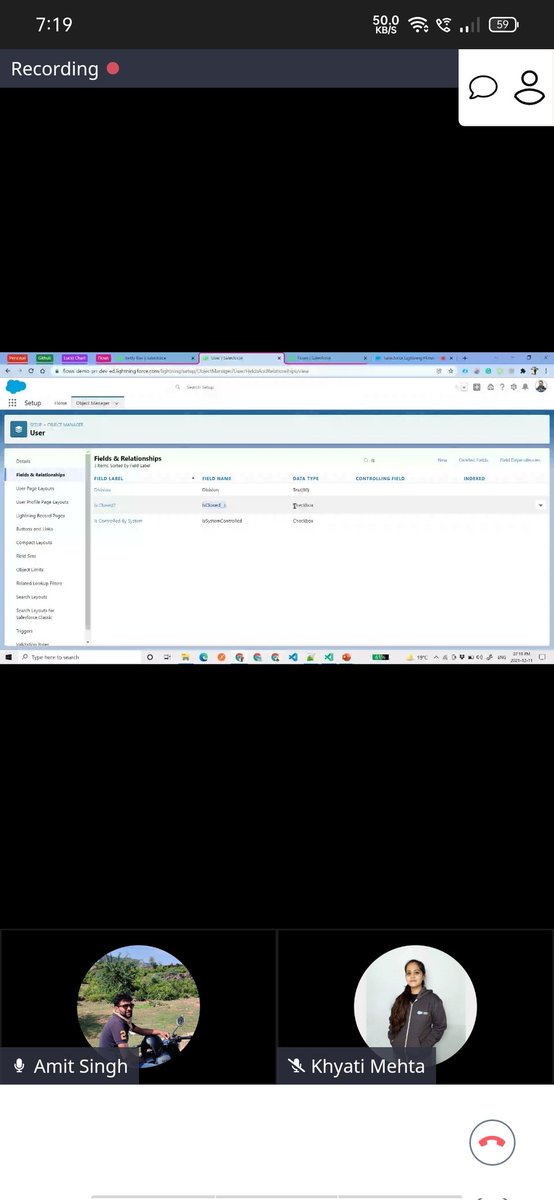The image size is (554, 1200).
Task: Open PowerPoint from the taskbar
Action: tap(347, 657)
